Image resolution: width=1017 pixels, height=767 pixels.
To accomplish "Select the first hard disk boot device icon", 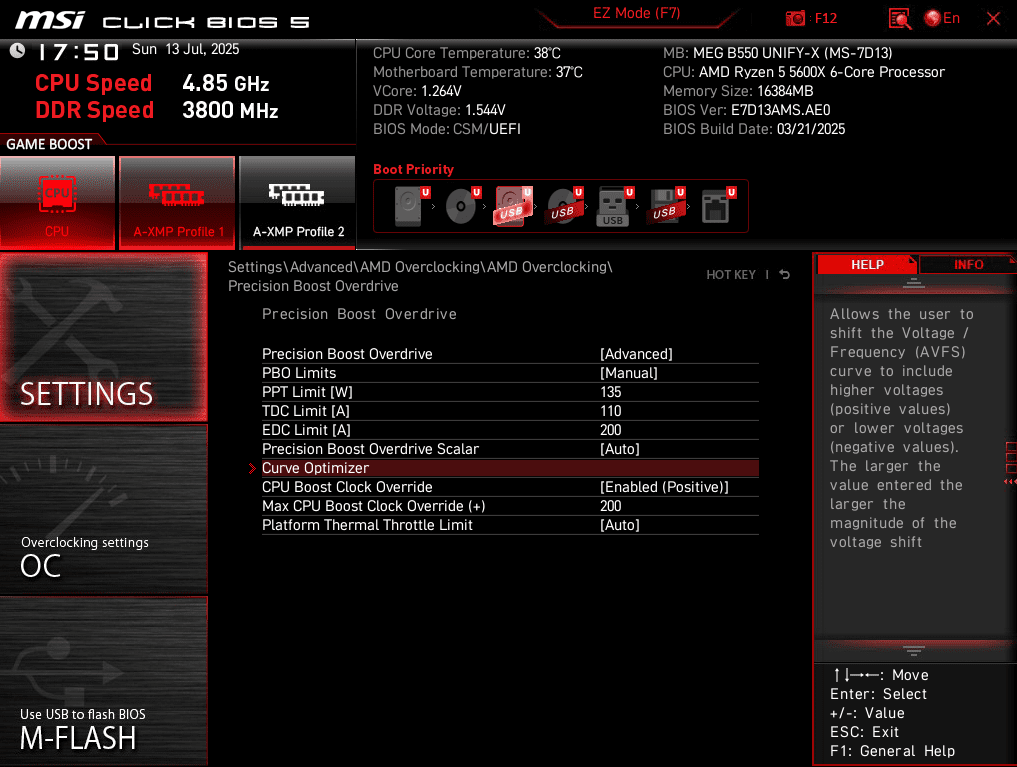I will 411,206.
